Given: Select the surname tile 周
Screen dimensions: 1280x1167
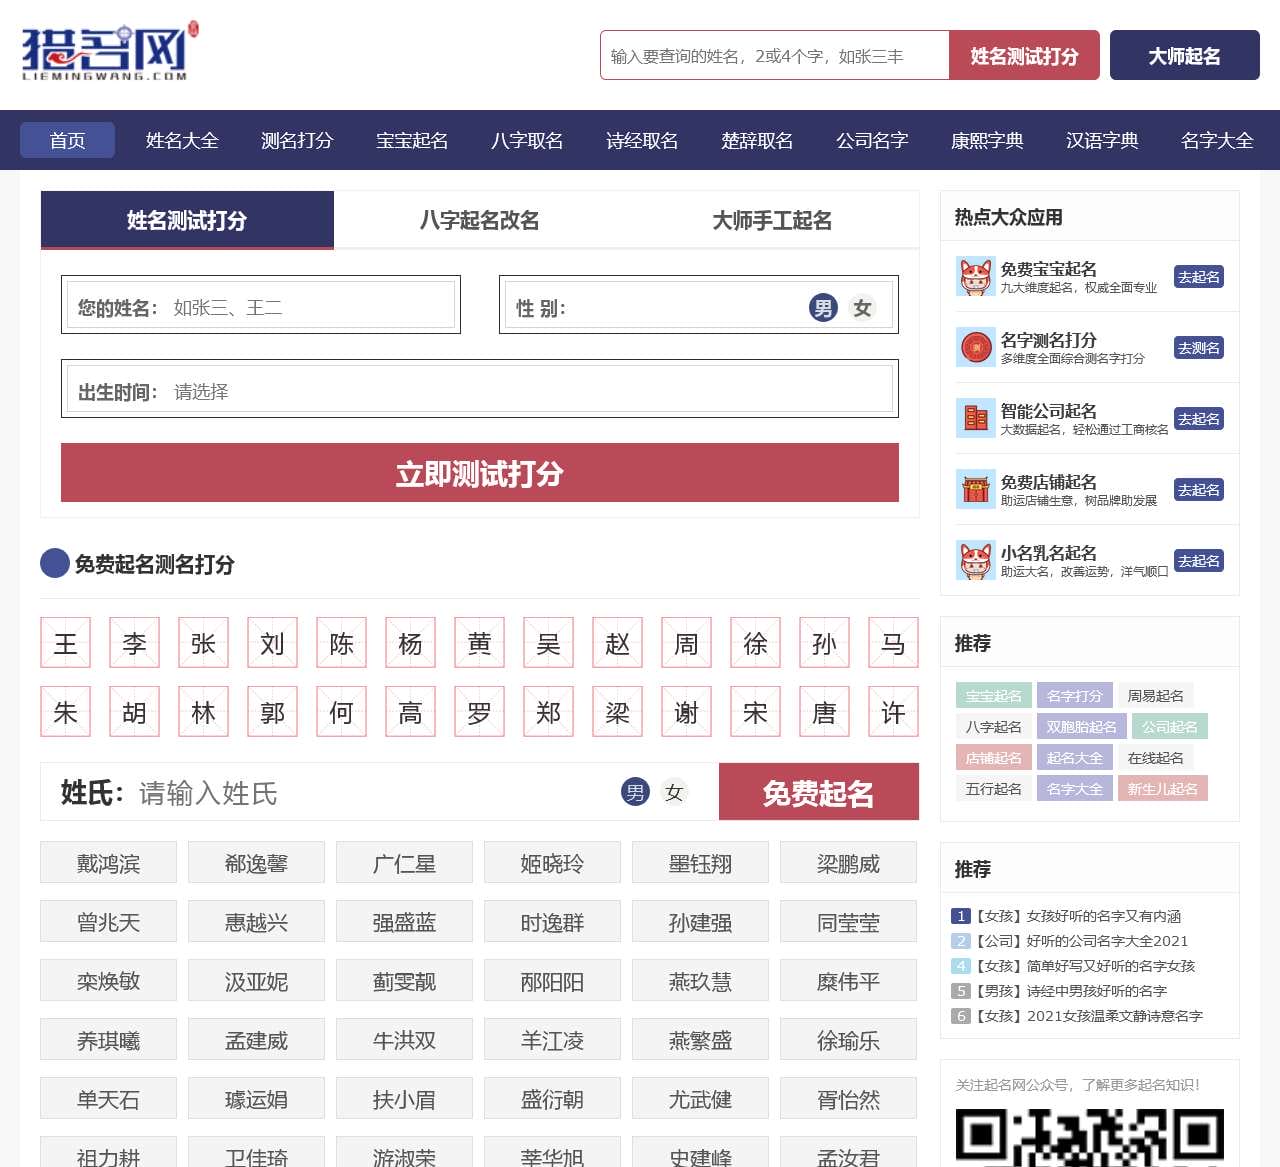Looking at the screenshot, I should 686,643.
